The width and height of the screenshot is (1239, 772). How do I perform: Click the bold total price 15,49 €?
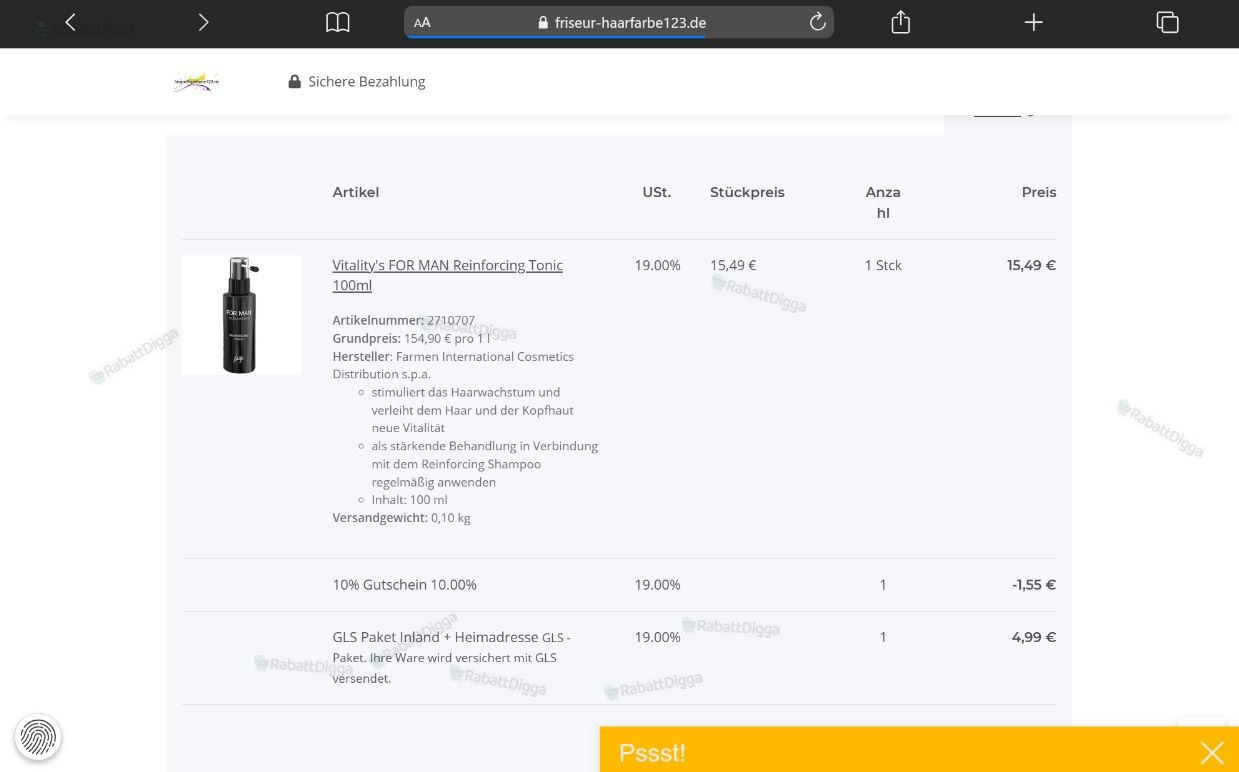pyautogui.click(x=1031, y=265)
